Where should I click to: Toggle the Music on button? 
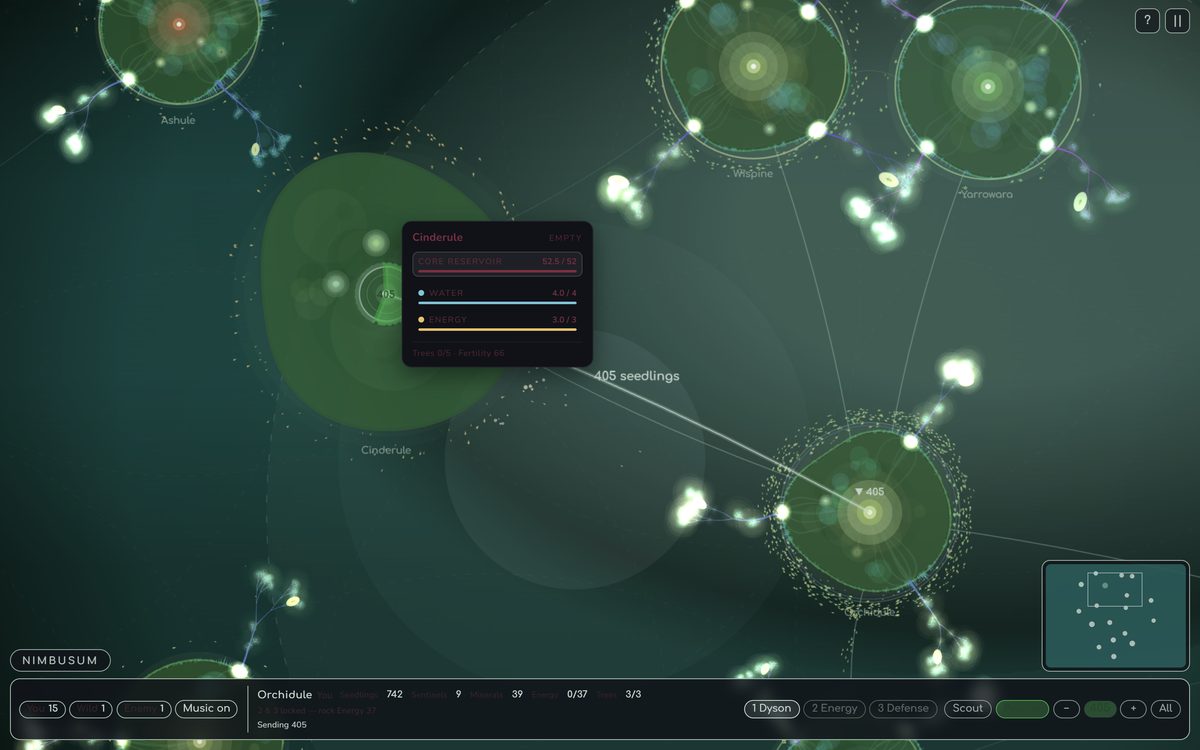point(207,709)
